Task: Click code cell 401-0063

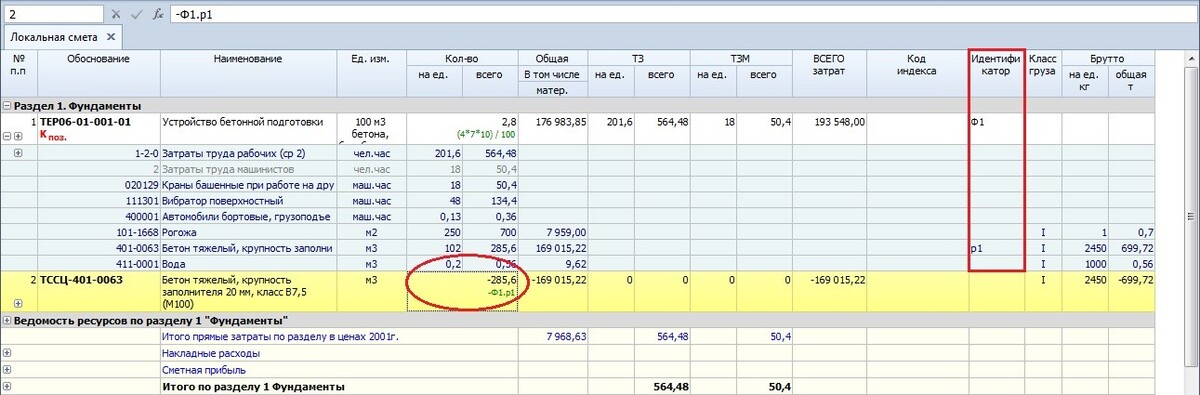Action: (98, 247)
